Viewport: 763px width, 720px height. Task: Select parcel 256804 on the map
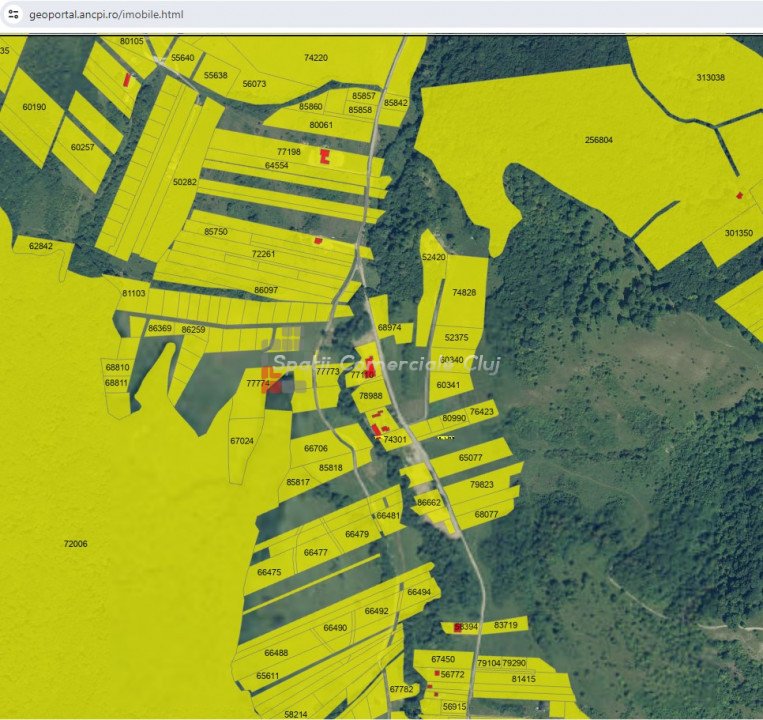point(598,140)
